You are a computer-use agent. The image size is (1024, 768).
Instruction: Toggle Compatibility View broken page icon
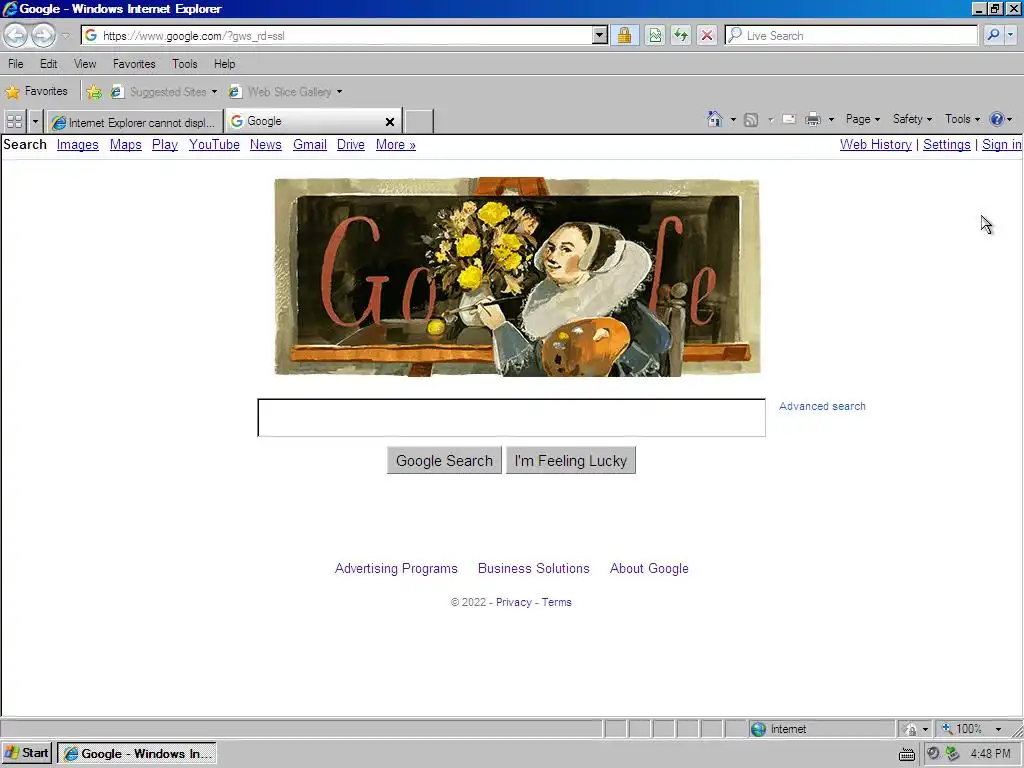tap(655, 35)
